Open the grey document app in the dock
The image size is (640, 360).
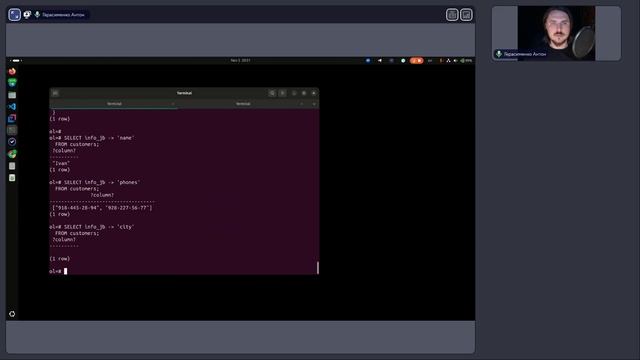click(12, 166)
